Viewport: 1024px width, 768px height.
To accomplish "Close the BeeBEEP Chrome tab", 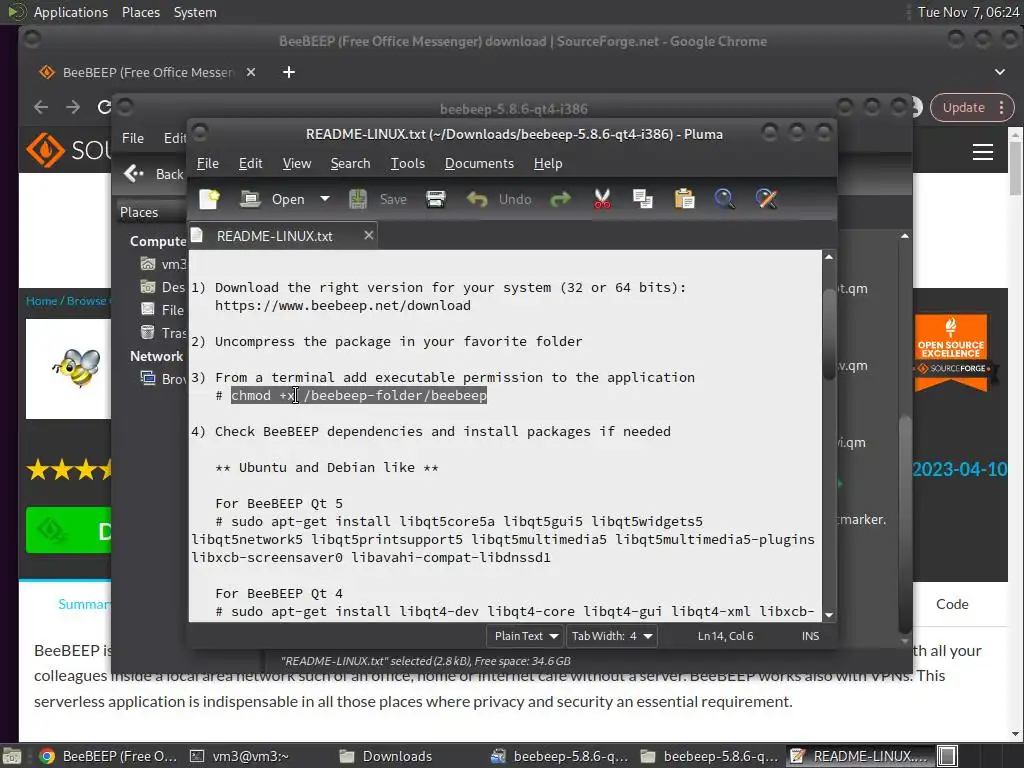I will (x=251, y=72).
